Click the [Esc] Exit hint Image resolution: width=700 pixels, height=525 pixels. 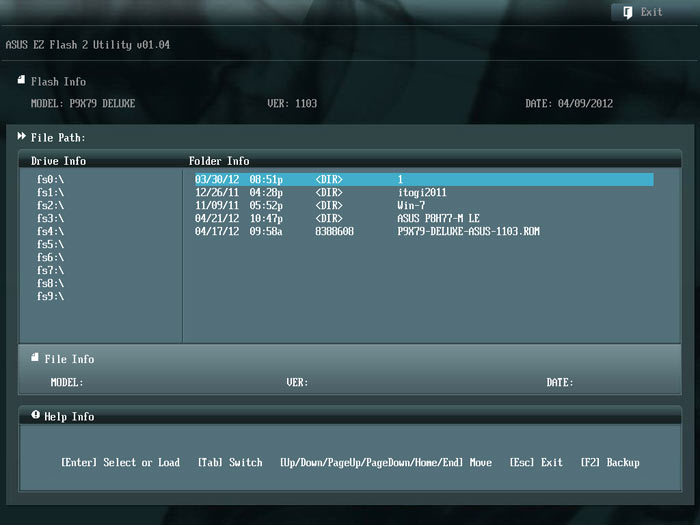(536, 462)
